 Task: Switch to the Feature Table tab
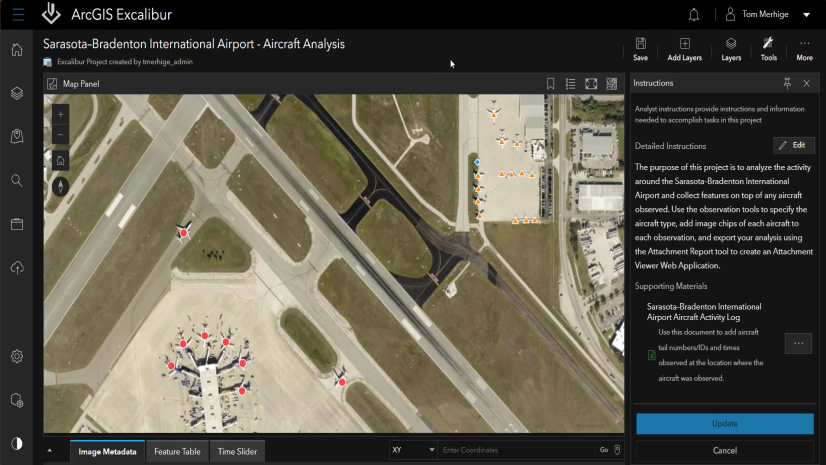click(177, 451)
